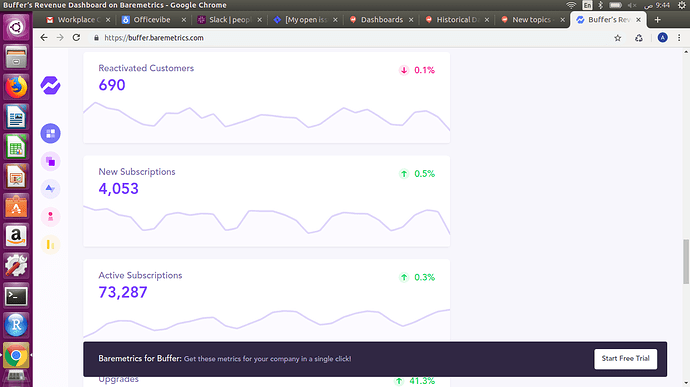The height and width of the screenshot is (387, 690).
Task: Open Amazon launcher in the dock
Action: coord(16,236)
